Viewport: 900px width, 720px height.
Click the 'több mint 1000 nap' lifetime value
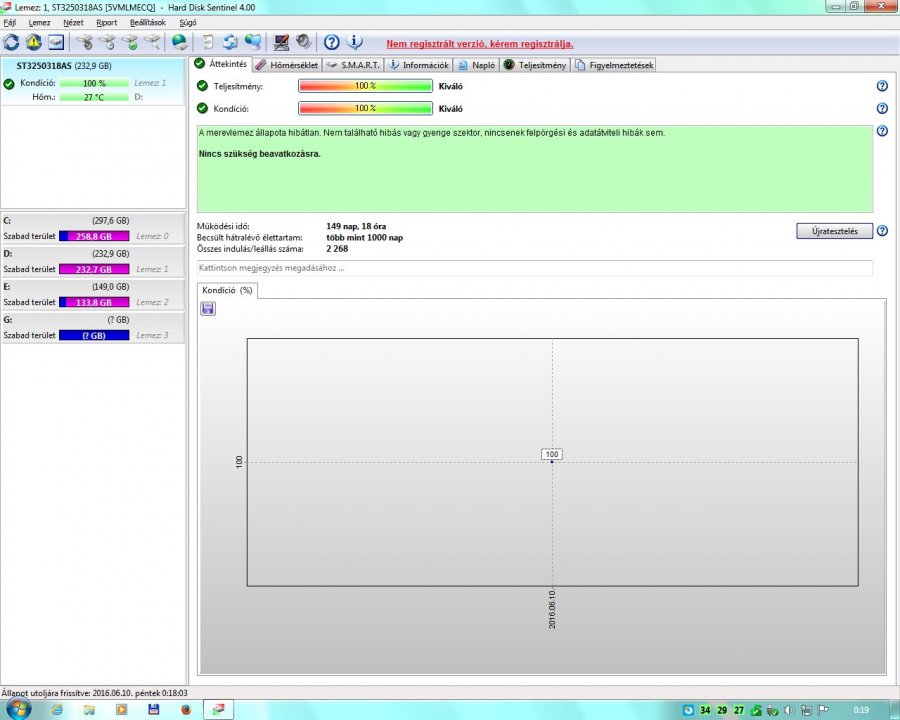(x=364, y=237)
